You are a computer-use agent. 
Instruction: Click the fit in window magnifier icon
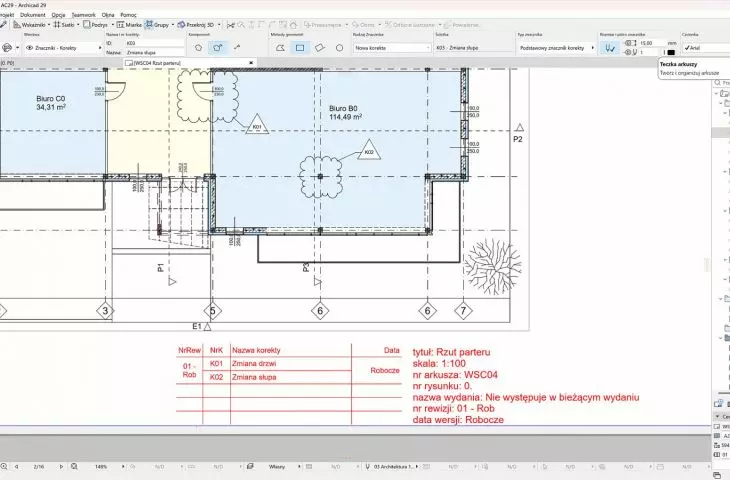[74, 466]
